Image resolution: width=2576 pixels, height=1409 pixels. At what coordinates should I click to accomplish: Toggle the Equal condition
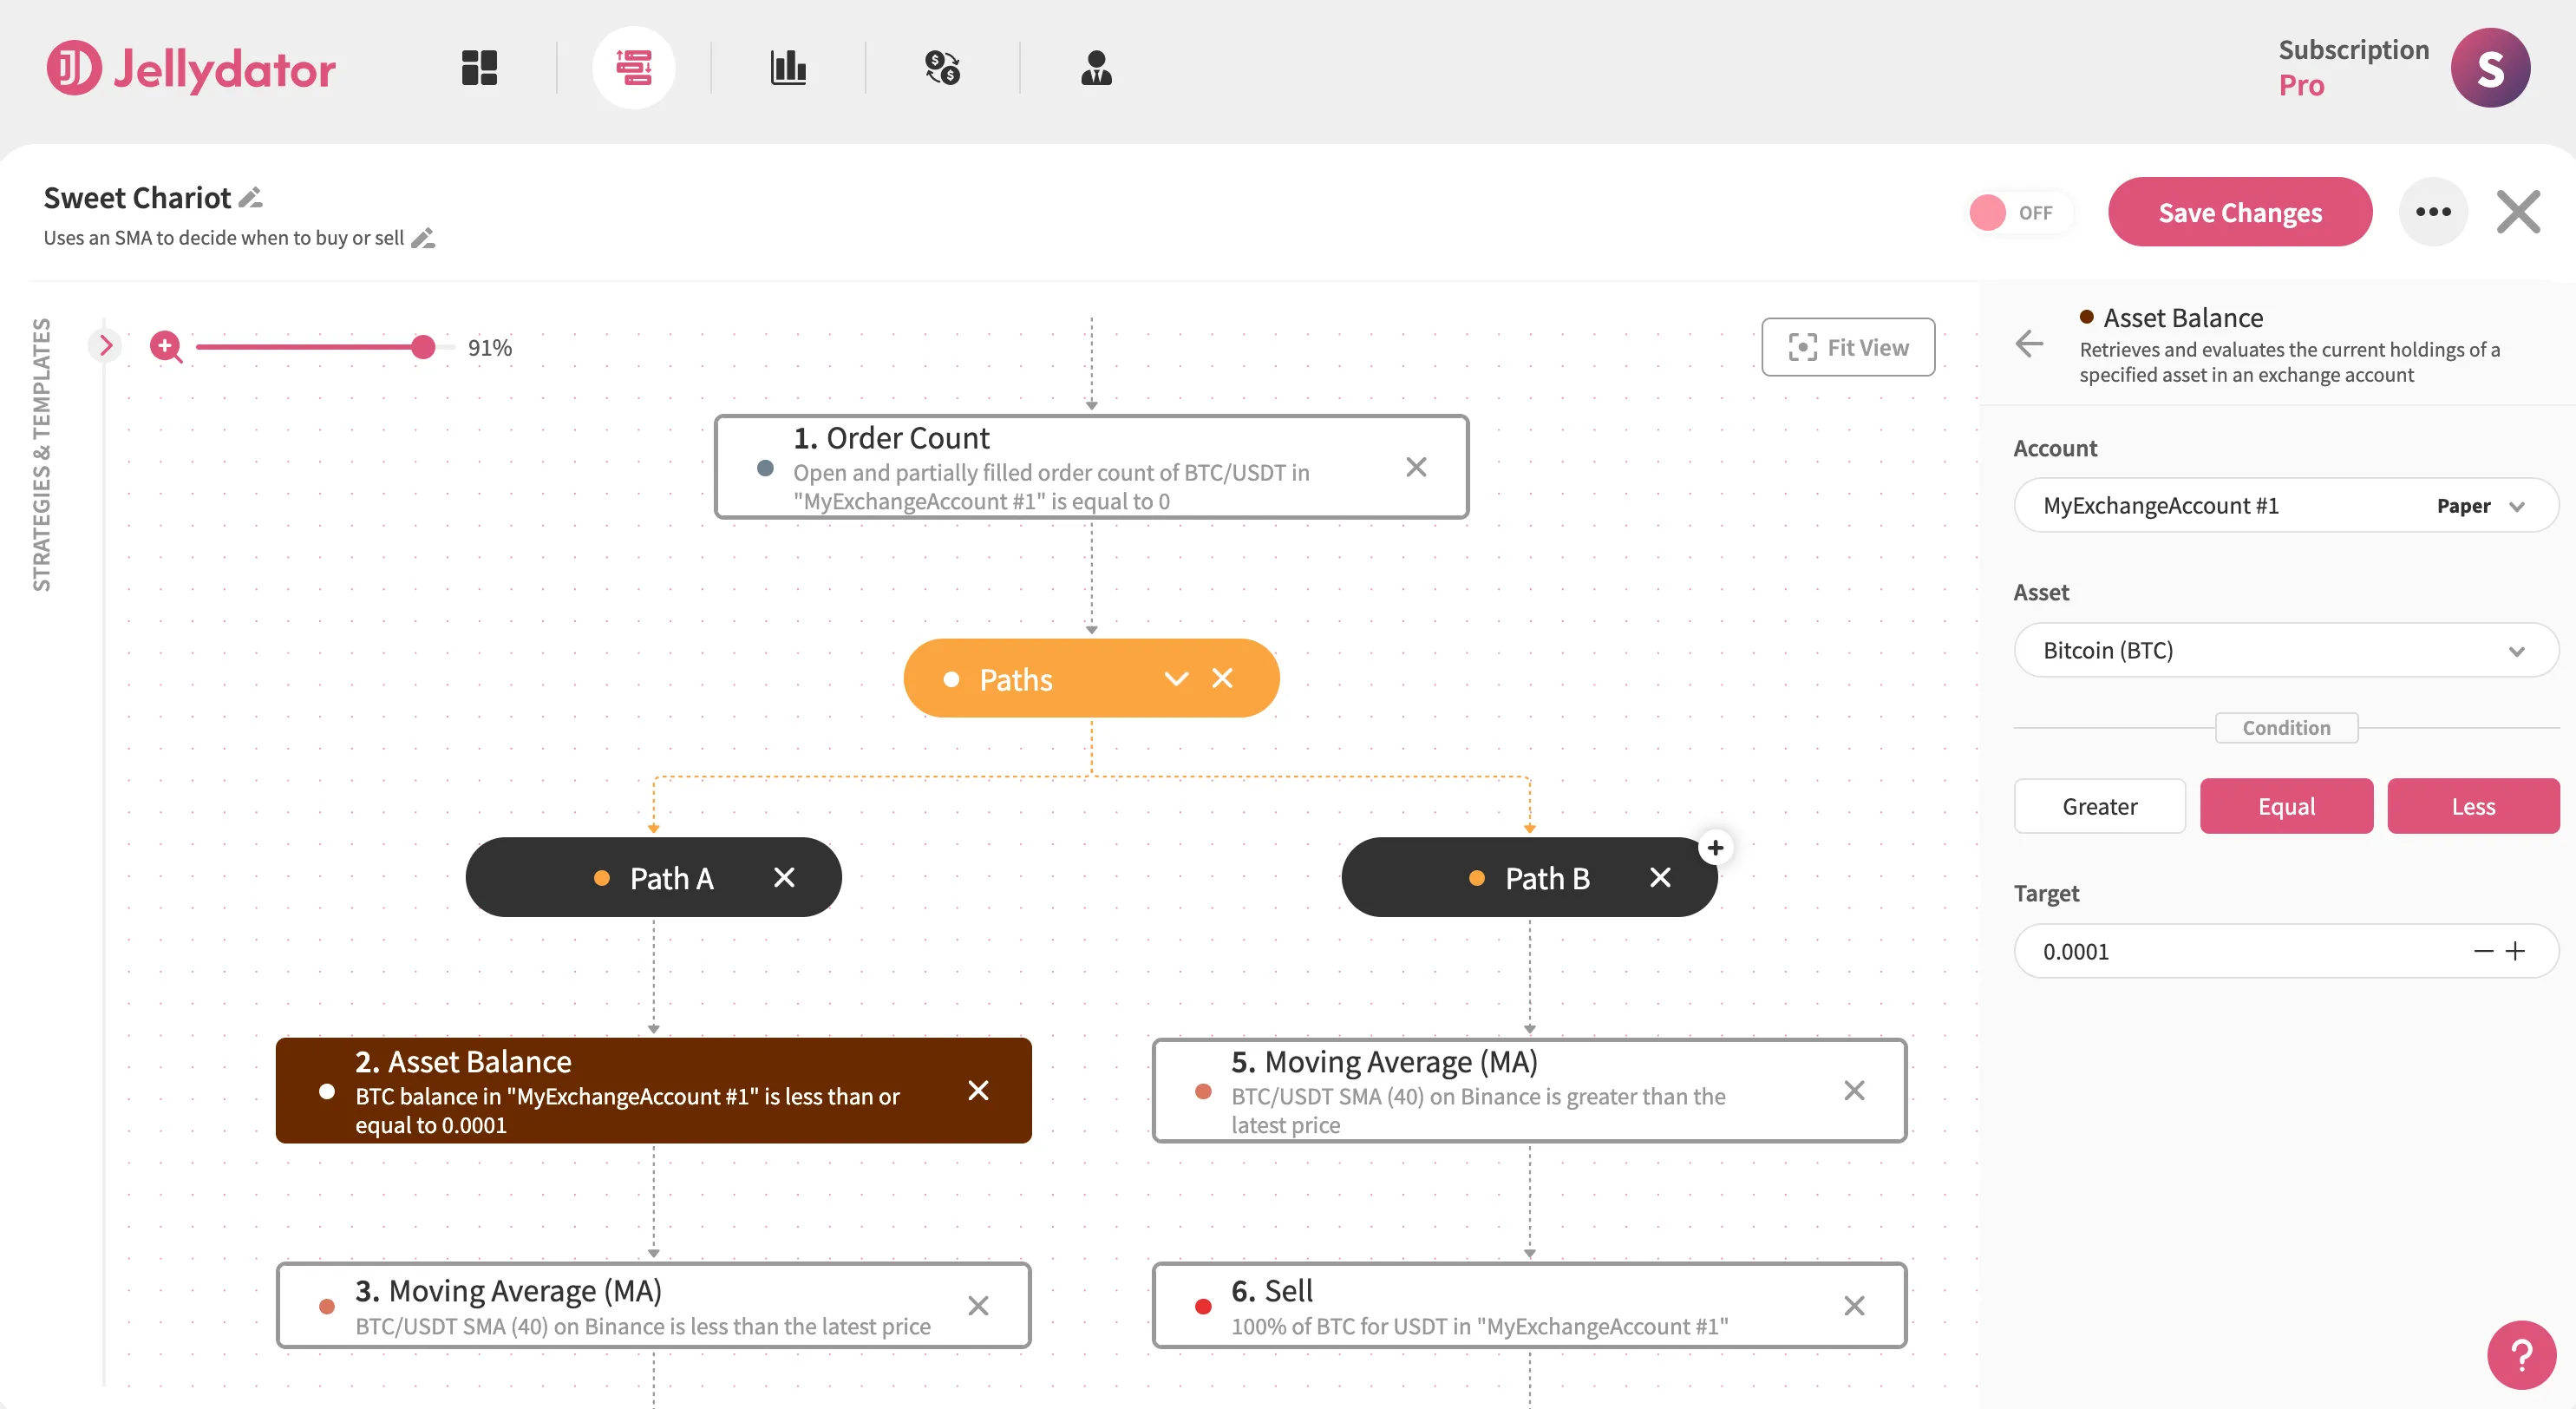2286,806
